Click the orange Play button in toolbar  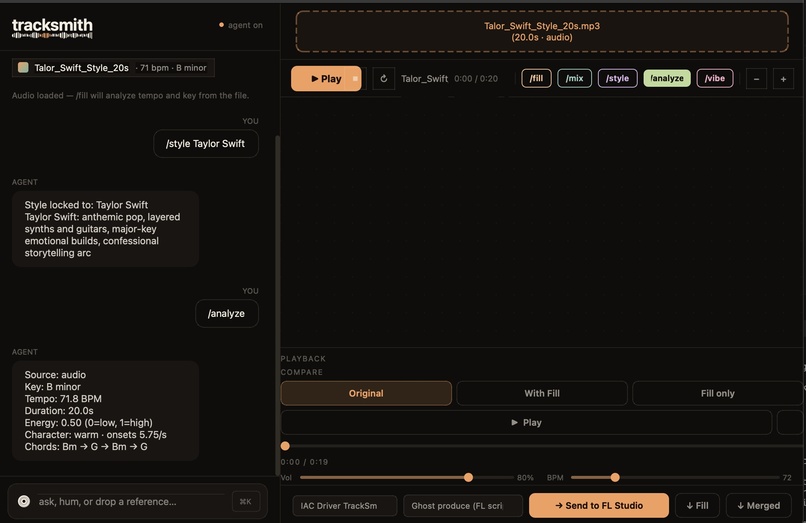click(326, 79)
